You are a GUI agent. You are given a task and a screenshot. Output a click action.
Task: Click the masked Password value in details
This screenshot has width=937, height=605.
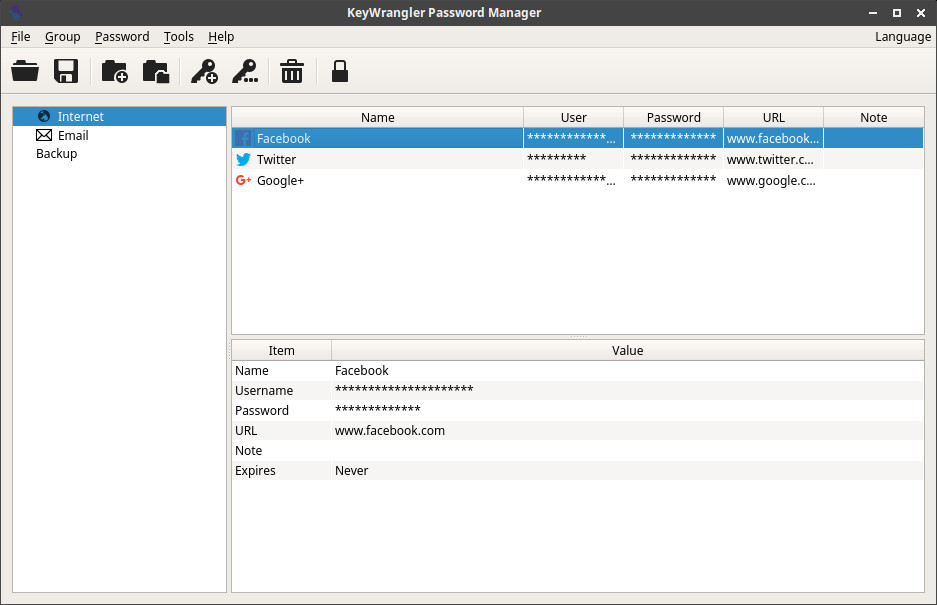[x=378, y=410]
